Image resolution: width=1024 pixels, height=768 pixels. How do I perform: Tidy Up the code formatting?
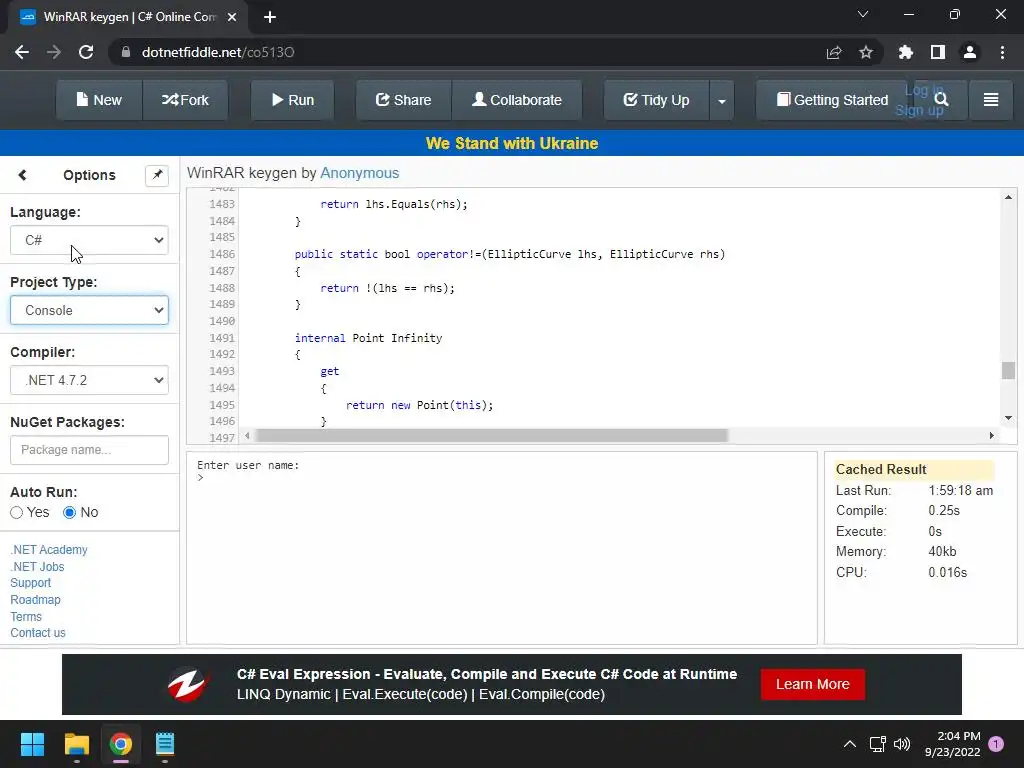coord(656,100)
